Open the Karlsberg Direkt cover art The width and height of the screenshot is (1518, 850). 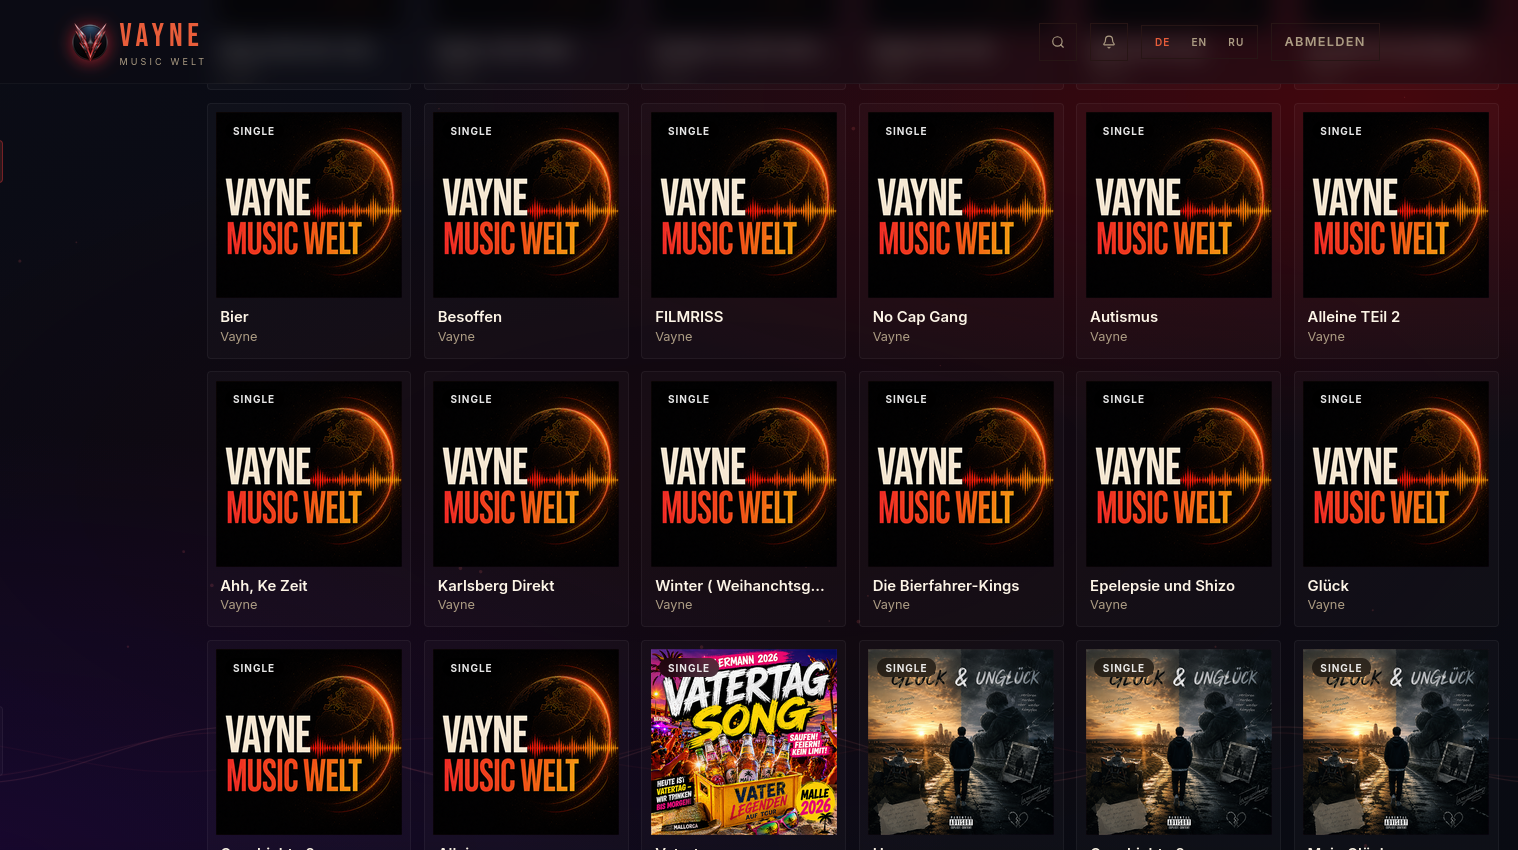click(x=526, y=474)
